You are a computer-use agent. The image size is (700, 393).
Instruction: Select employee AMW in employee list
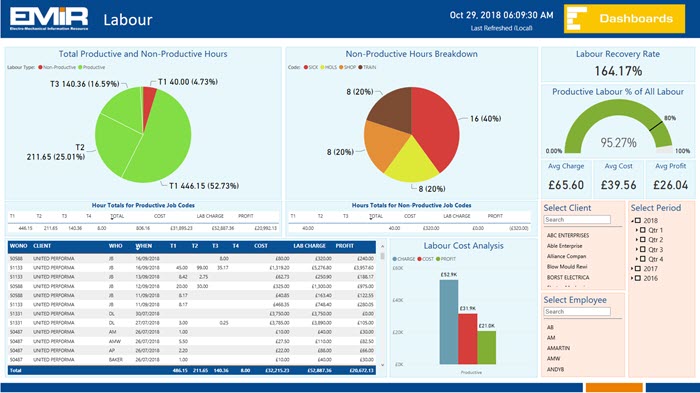tap(553, 359)
